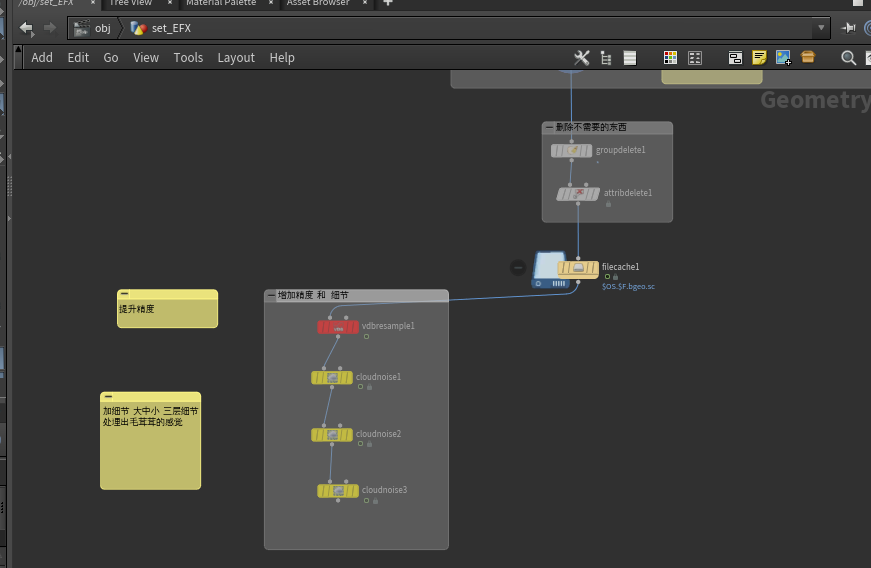Toggle the green flag under cloudnoise2
This screenshot has width=871, height=568.
click(361, 444)
